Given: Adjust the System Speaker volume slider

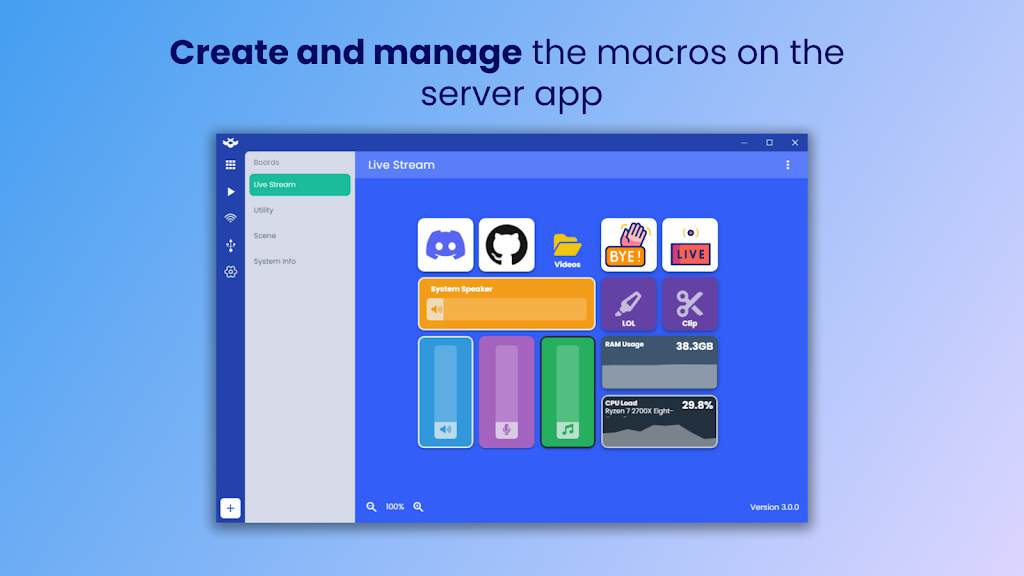Looking at the screenshot, I should click(507, 310).
